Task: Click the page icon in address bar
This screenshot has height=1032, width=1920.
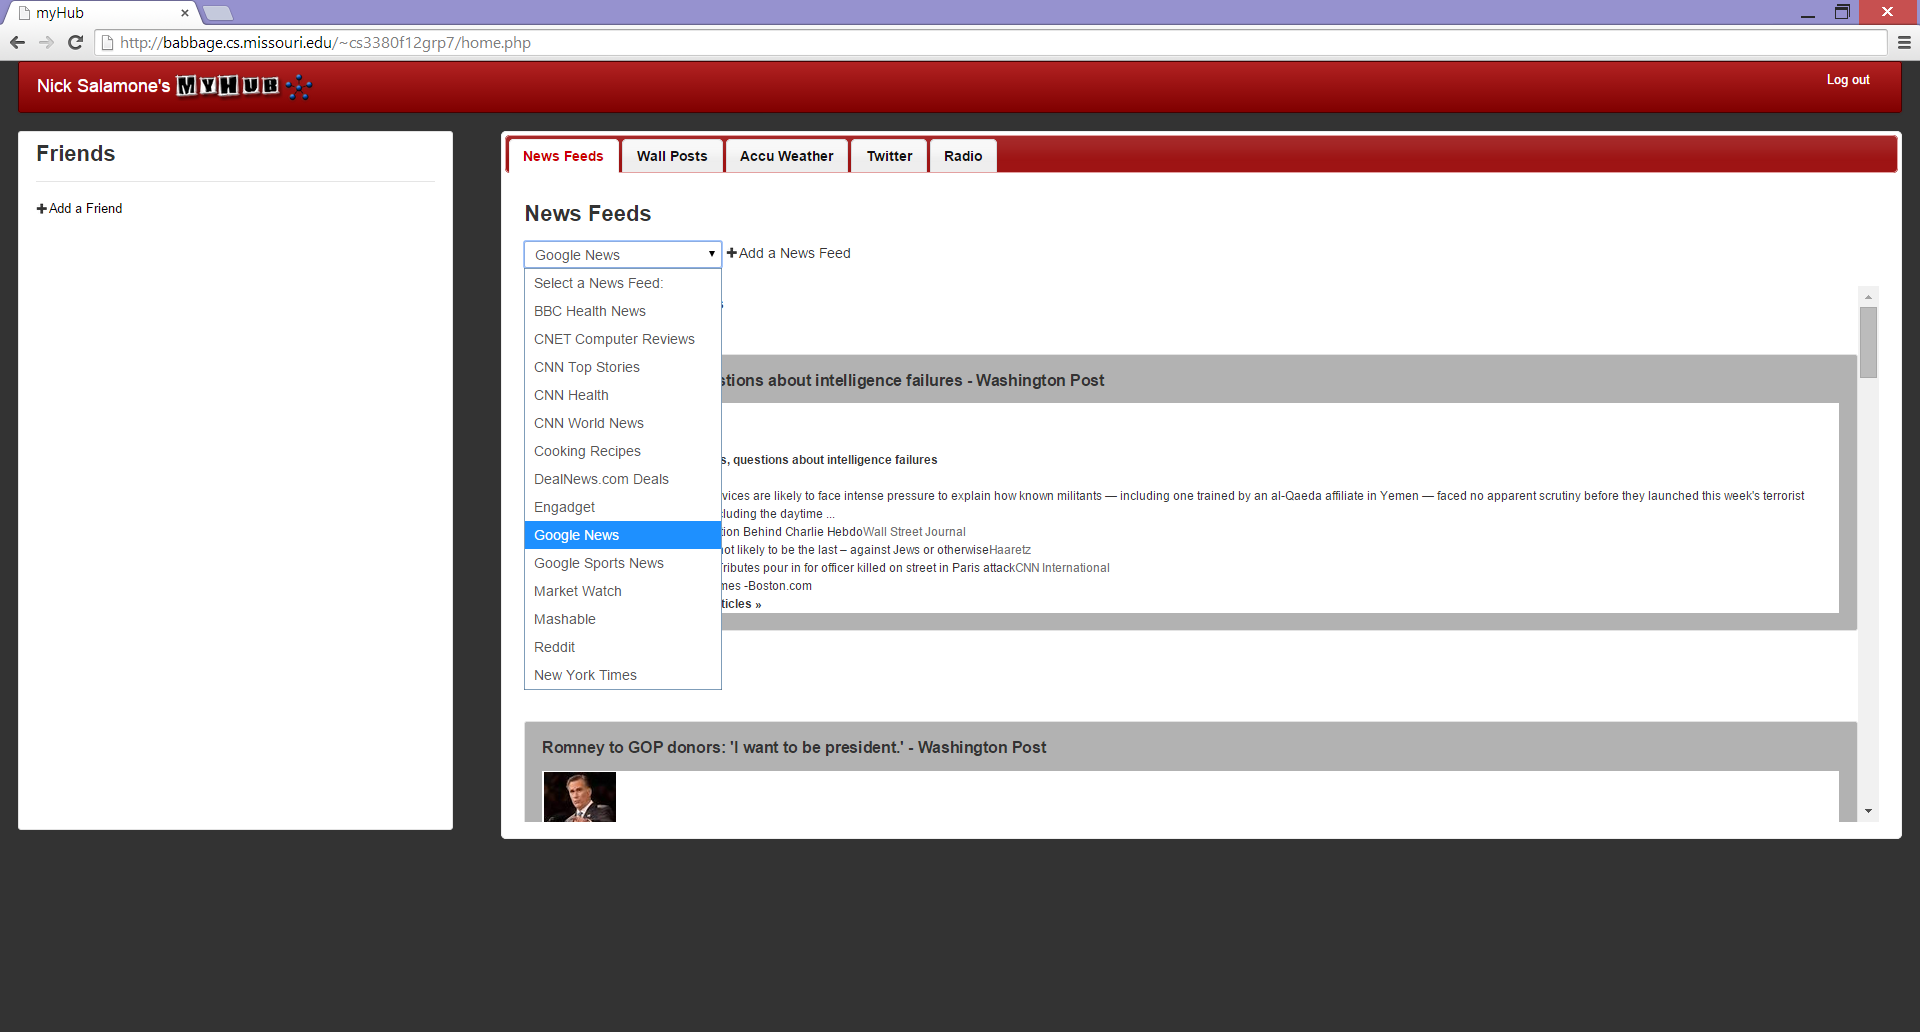Action: click(x=108, y=42)
